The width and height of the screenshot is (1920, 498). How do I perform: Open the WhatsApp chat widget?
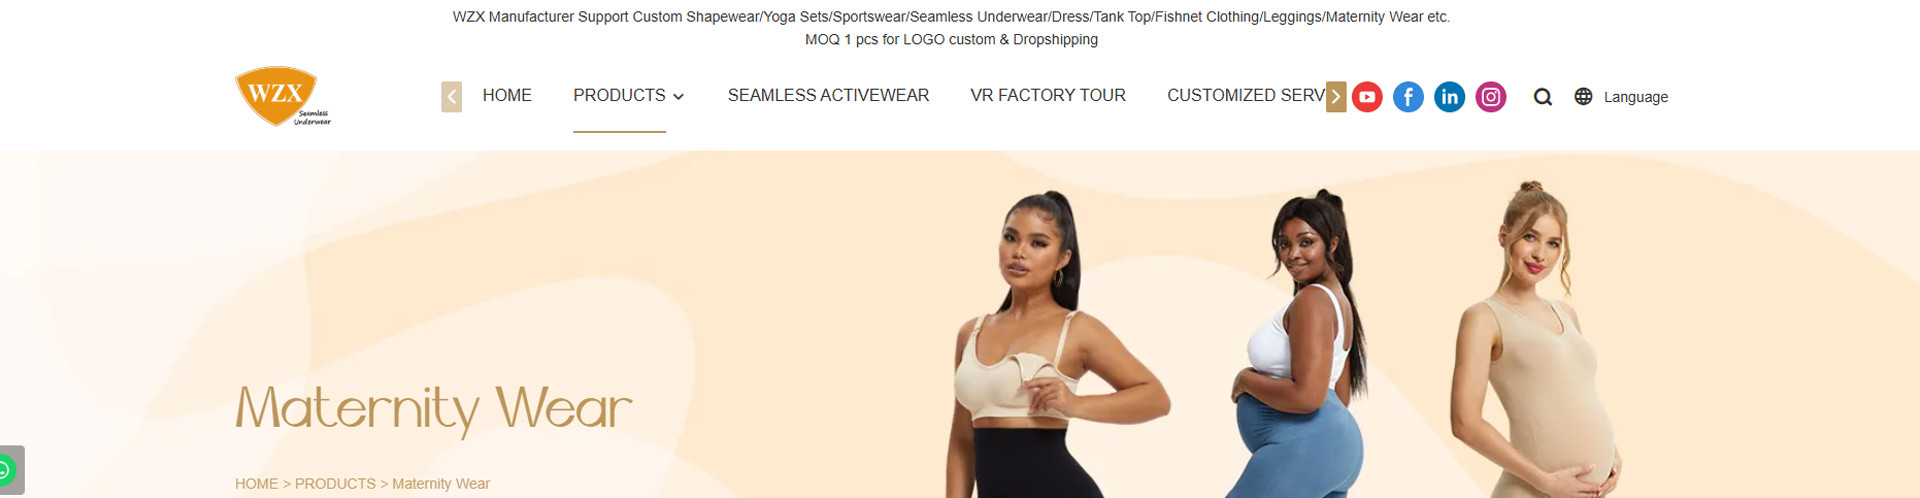[10, 469]
